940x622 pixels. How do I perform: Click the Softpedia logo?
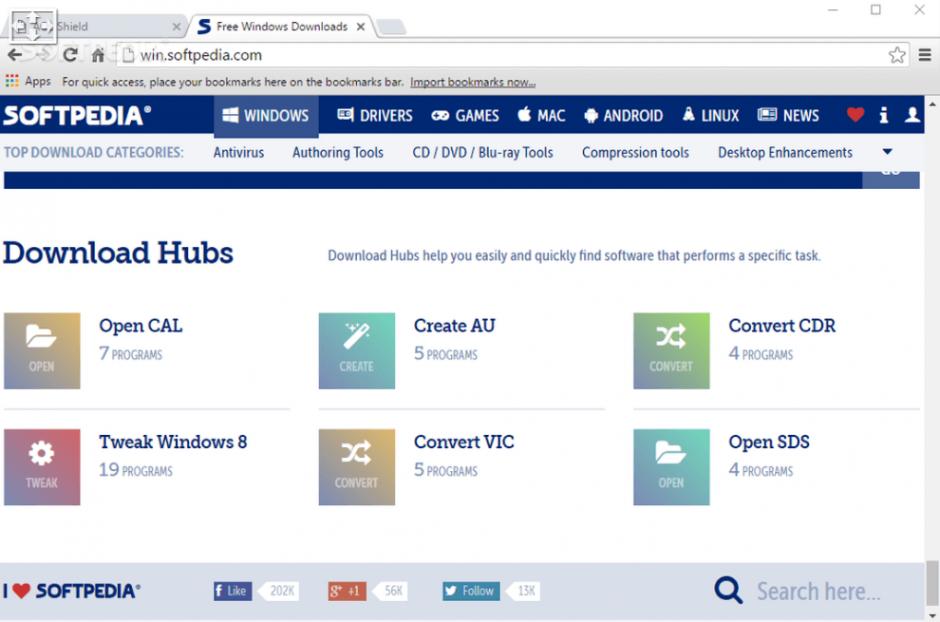pos(77,115)
